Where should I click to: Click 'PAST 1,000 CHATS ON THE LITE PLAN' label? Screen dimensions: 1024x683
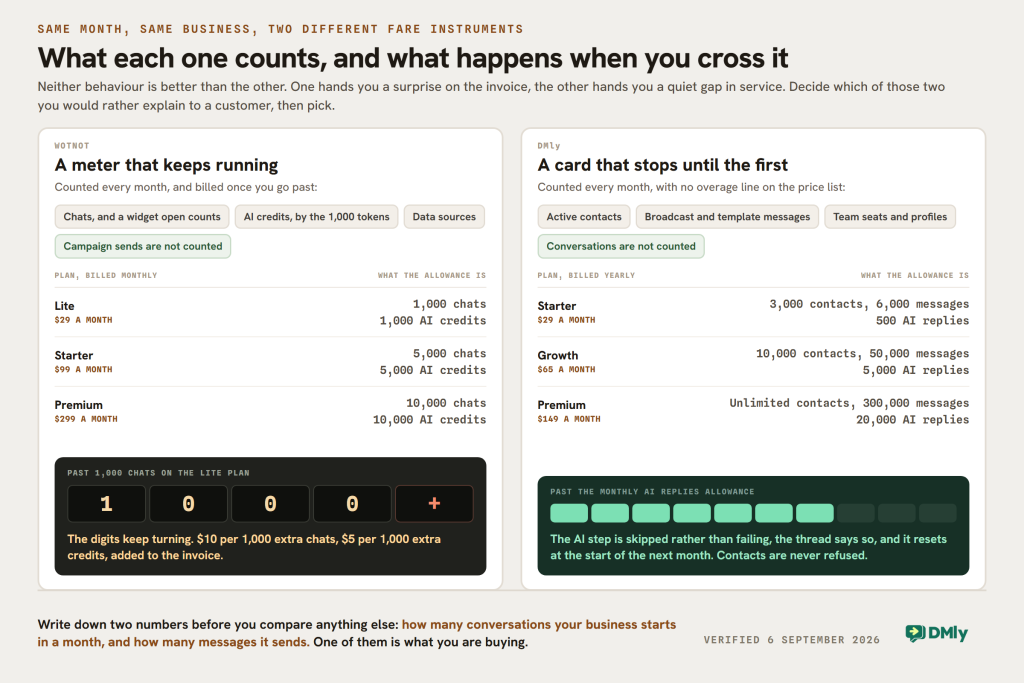click(158, 473)
